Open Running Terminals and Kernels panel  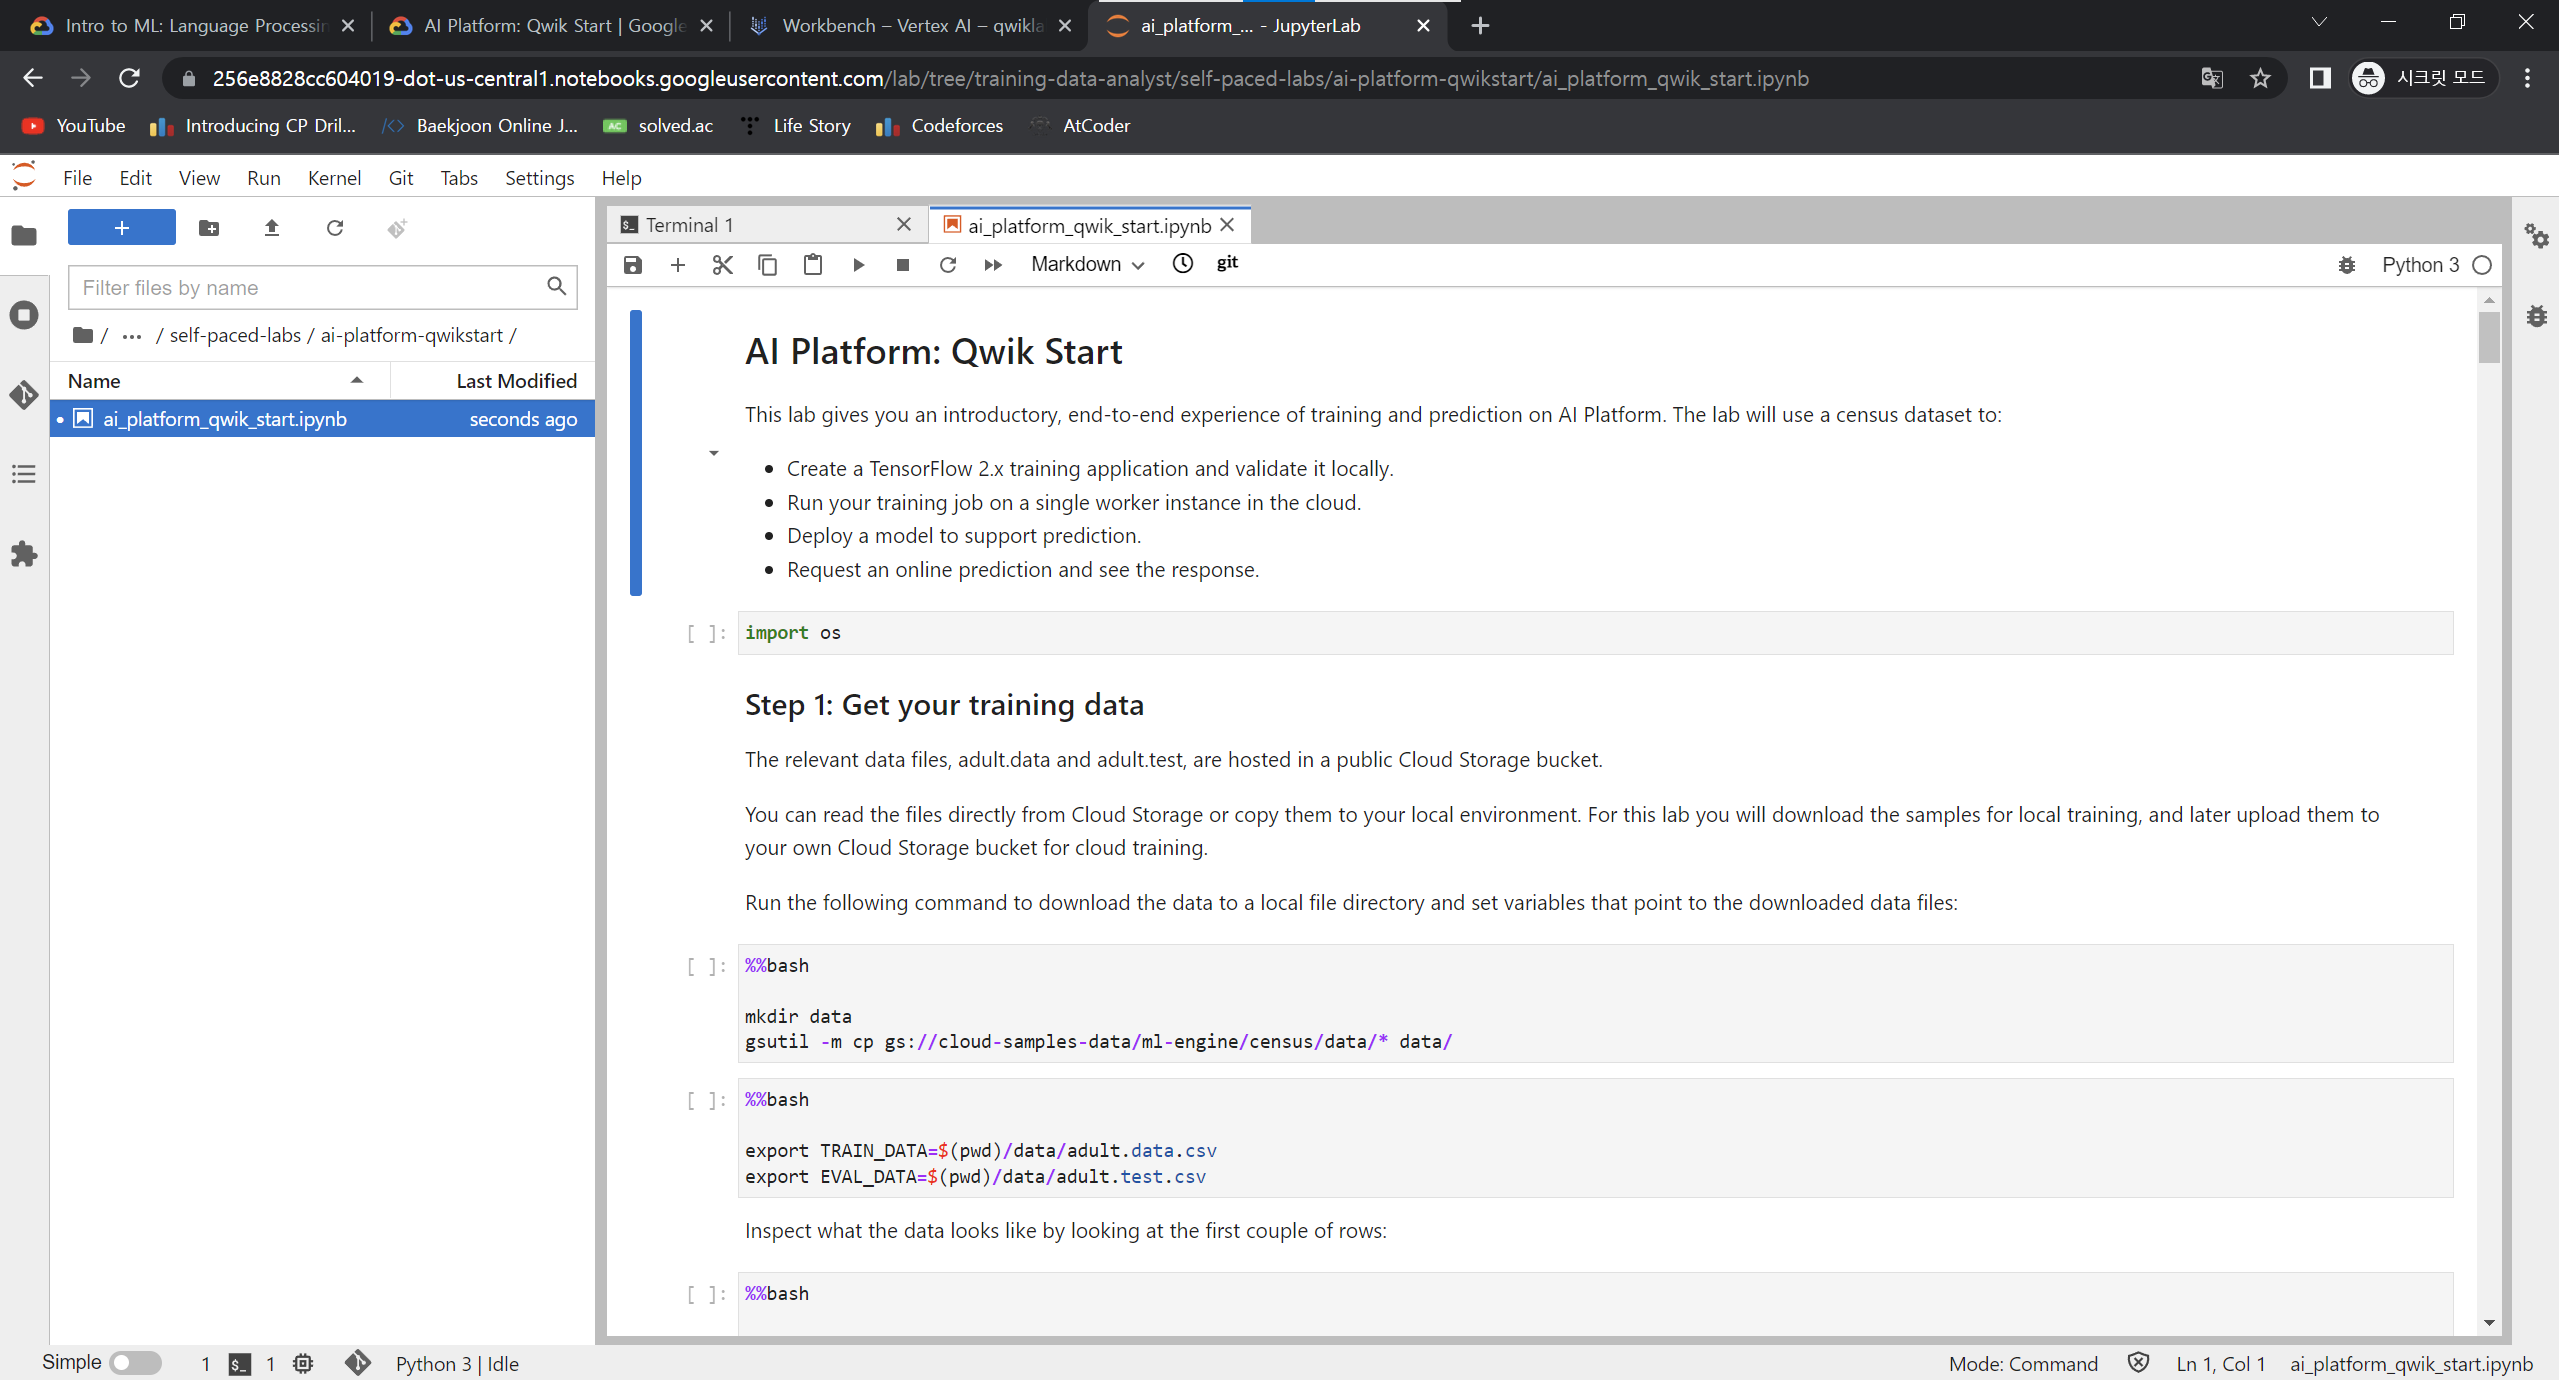(24, 316)
